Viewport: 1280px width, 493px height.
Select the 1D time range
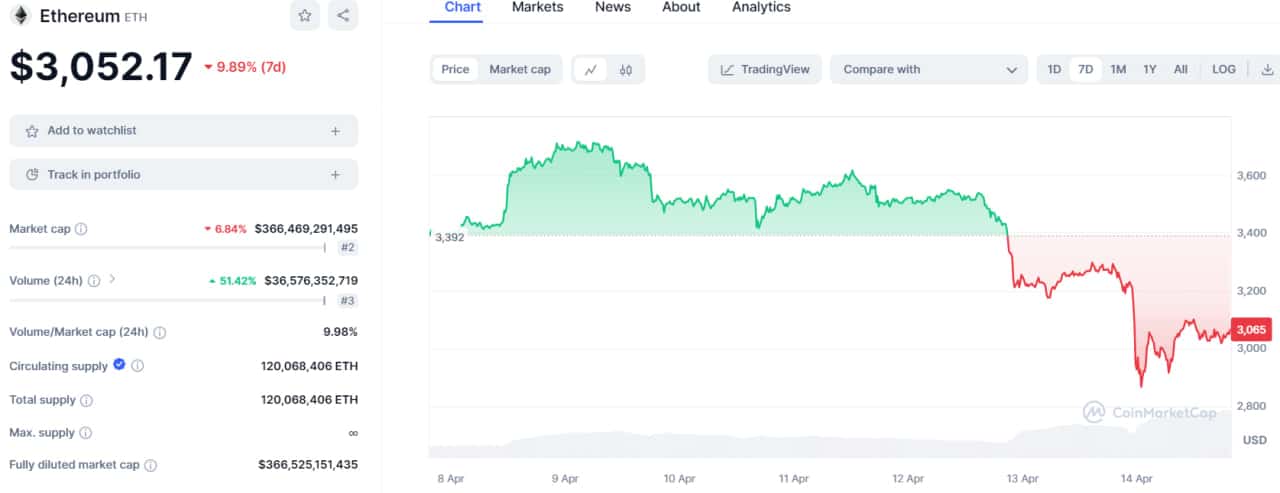pyautogui.click(x=1054, y=70)
